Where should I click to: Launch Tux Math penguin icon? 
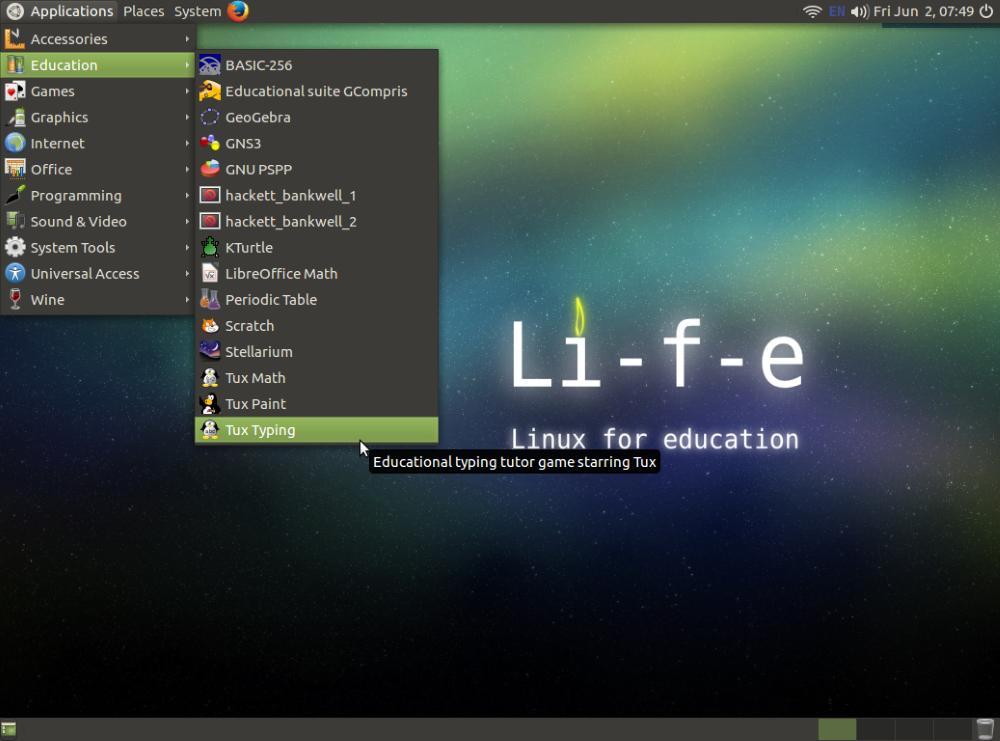[210, 378]
